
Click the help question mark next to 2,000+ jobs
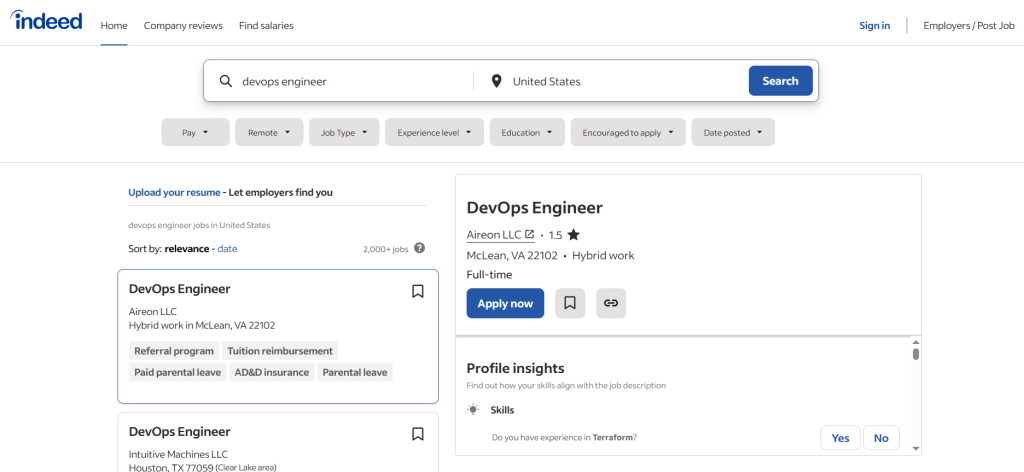click(420, 248)
